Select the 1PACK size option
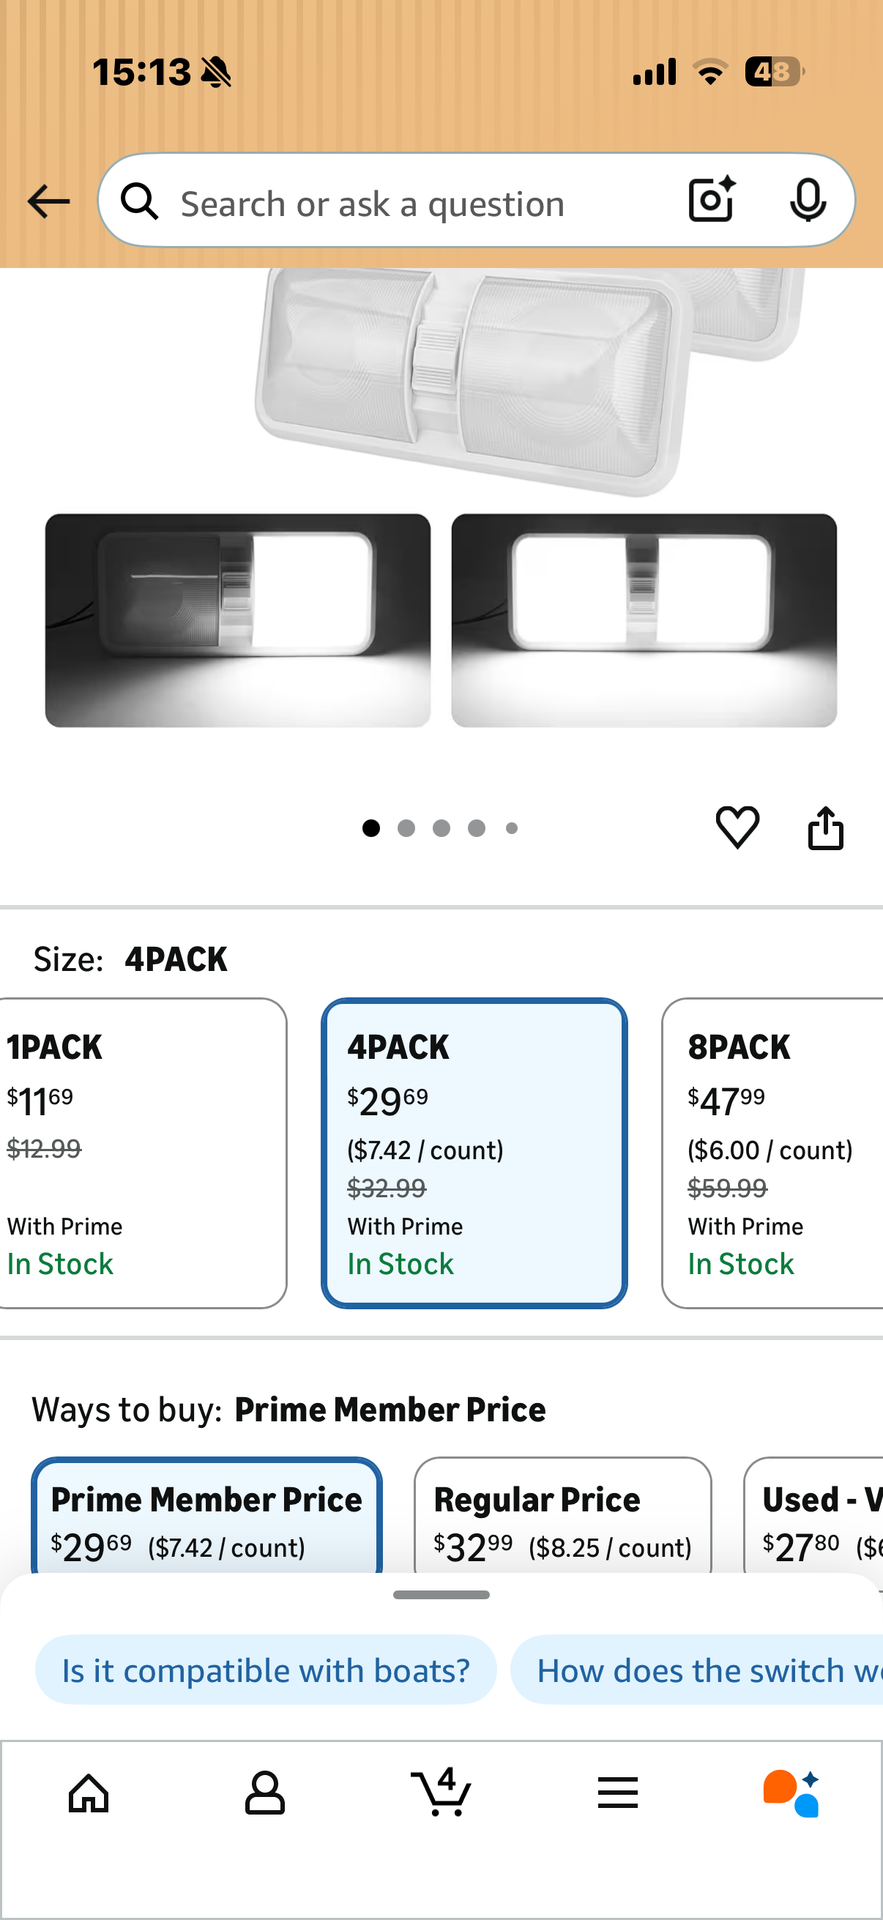The width and height of the screenshot is (883, 1920). [140, 1153]
